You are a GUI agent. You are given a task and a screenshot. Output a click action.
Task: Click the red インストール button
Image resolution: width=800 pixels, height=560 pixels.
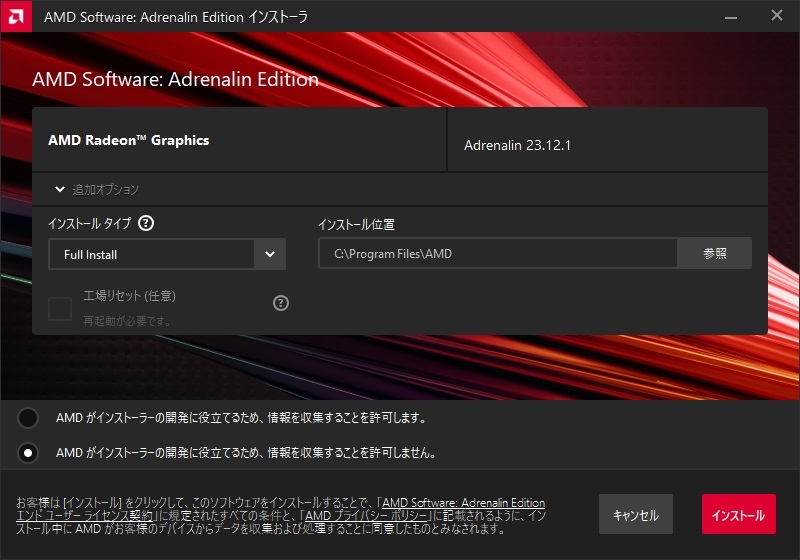pyautogui.click(x=739, y=514)
